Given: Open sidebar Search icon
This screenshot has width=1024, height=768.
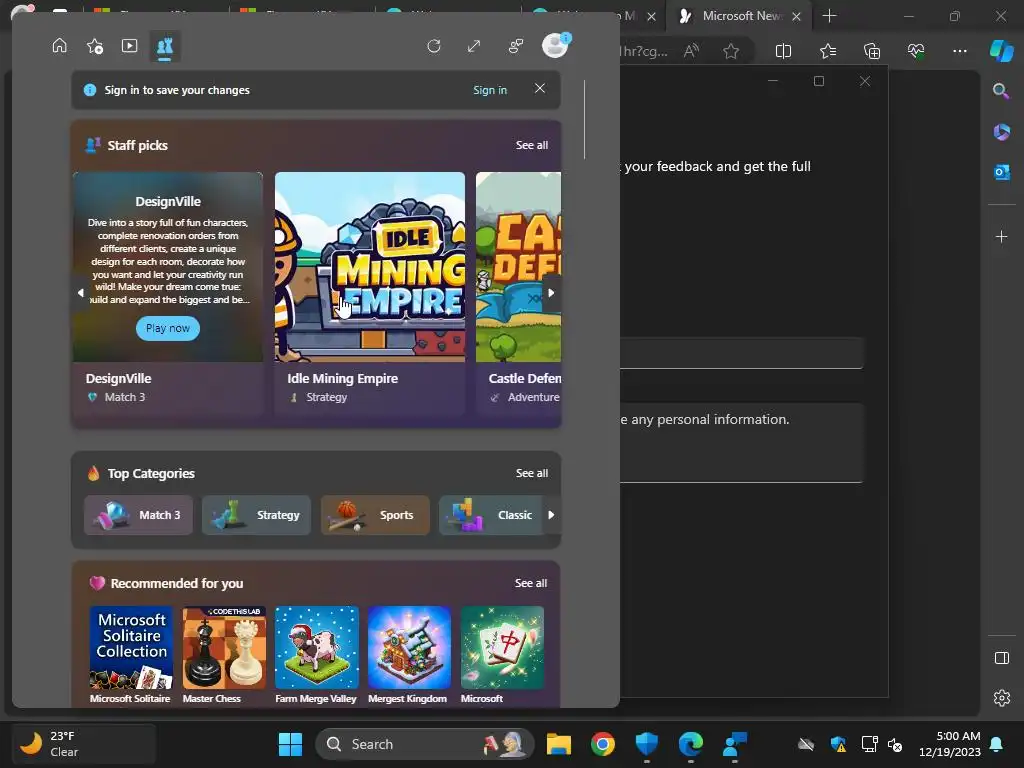Looking at the screenshot, I should point(1001,91).
